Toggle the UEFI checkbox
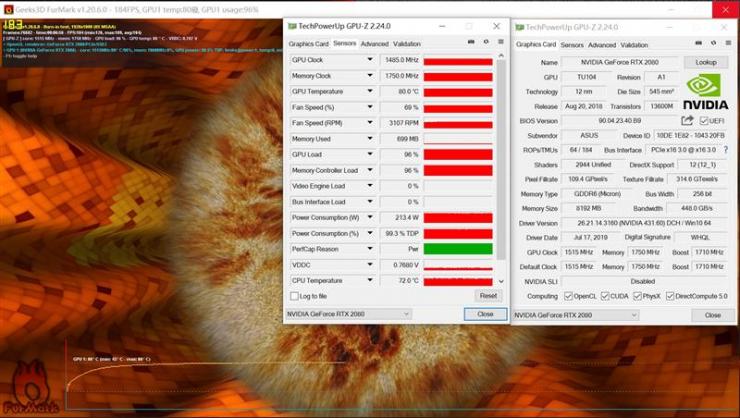 pos(704,121)
